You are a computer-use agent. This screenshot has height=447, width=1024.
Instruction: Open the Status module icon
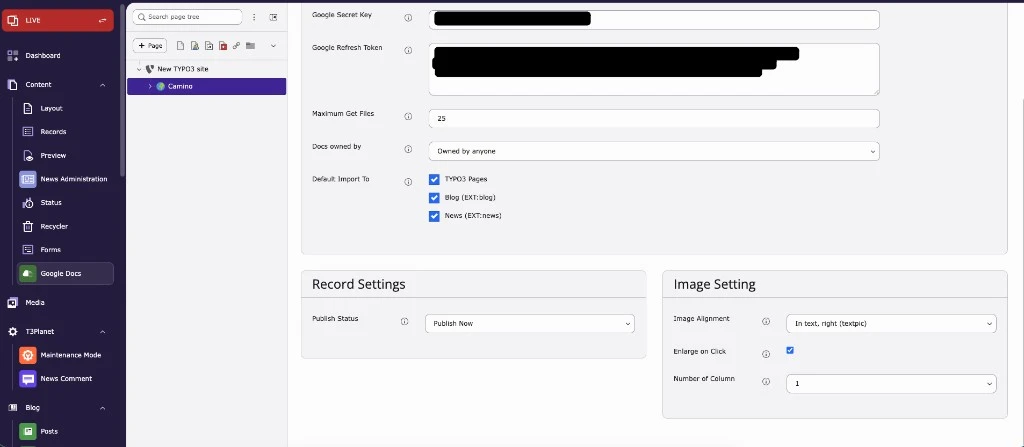[28, 203]
